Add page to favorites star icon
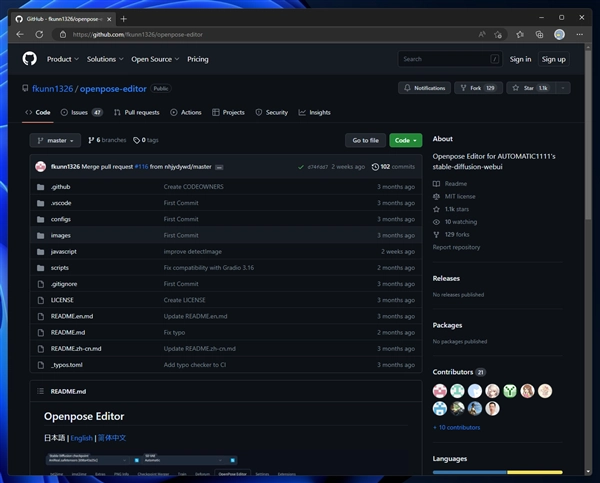 (x=498, y=34)
